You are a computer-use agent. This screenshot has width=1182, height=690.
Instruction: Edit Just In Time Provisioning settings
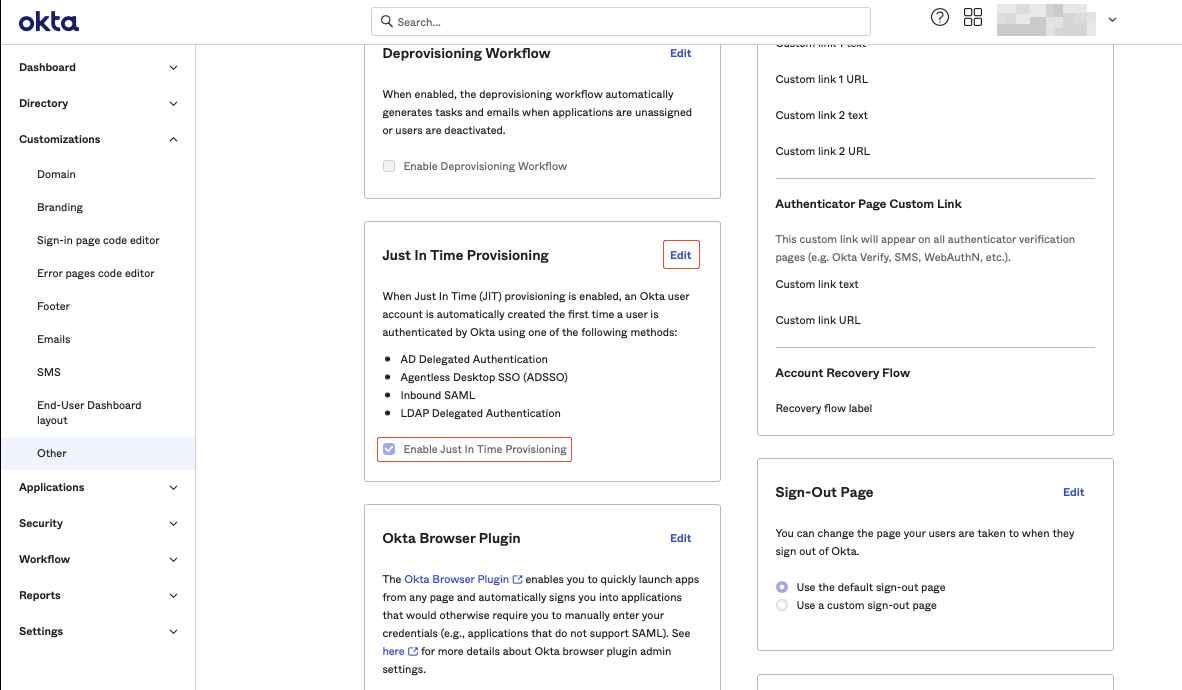coord(681,255)
